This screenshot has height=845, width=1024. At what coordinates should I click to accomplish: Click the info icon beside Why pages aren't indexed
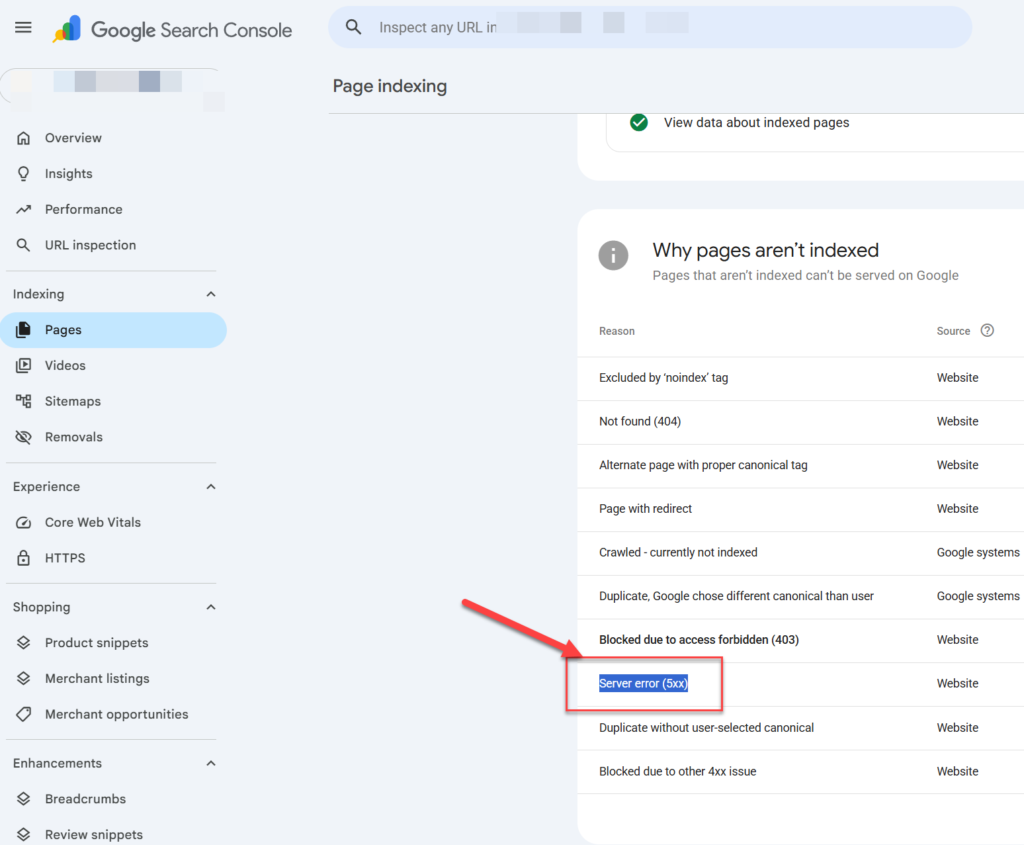pos(613,255)
